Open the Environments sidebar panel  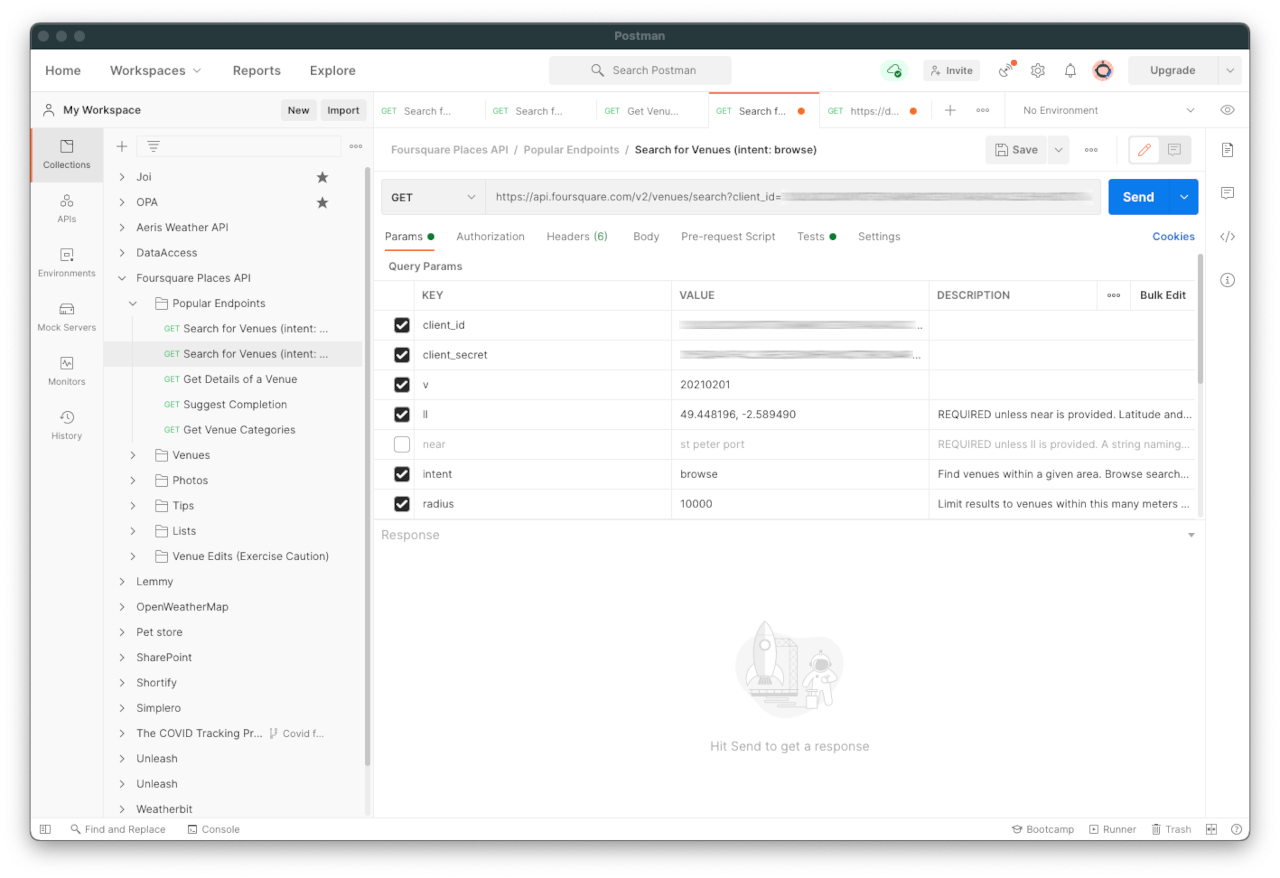tap(67, 262)
